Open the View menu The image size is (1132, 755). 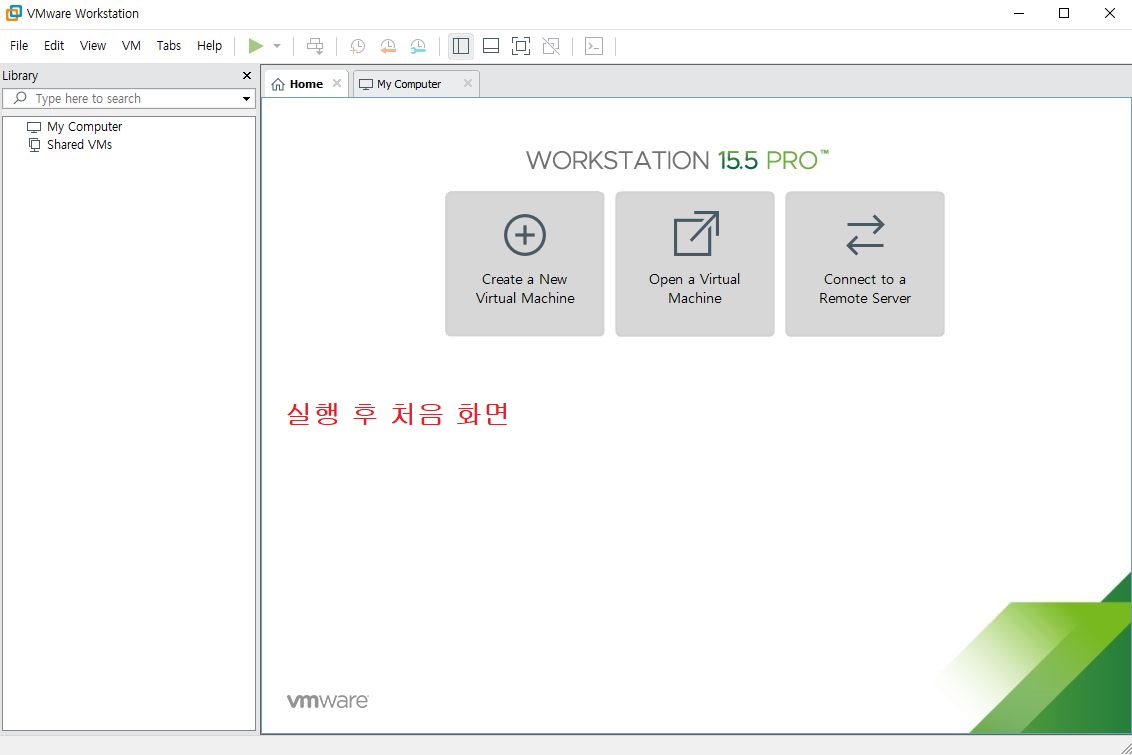tap(92, 45)
